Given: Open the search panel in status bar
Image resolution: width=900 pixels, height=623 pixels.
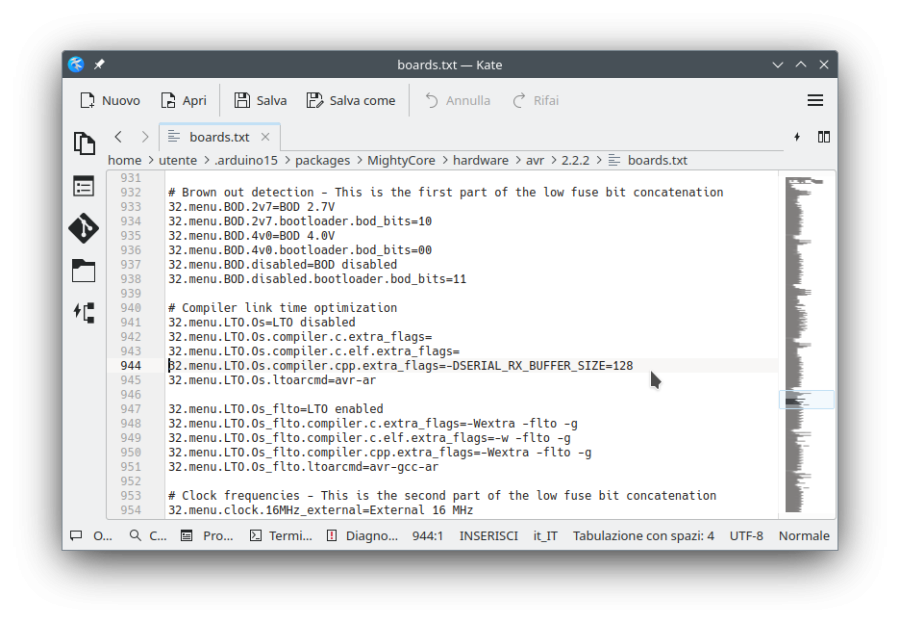Looking at the screenshot, I should [148, 536].
